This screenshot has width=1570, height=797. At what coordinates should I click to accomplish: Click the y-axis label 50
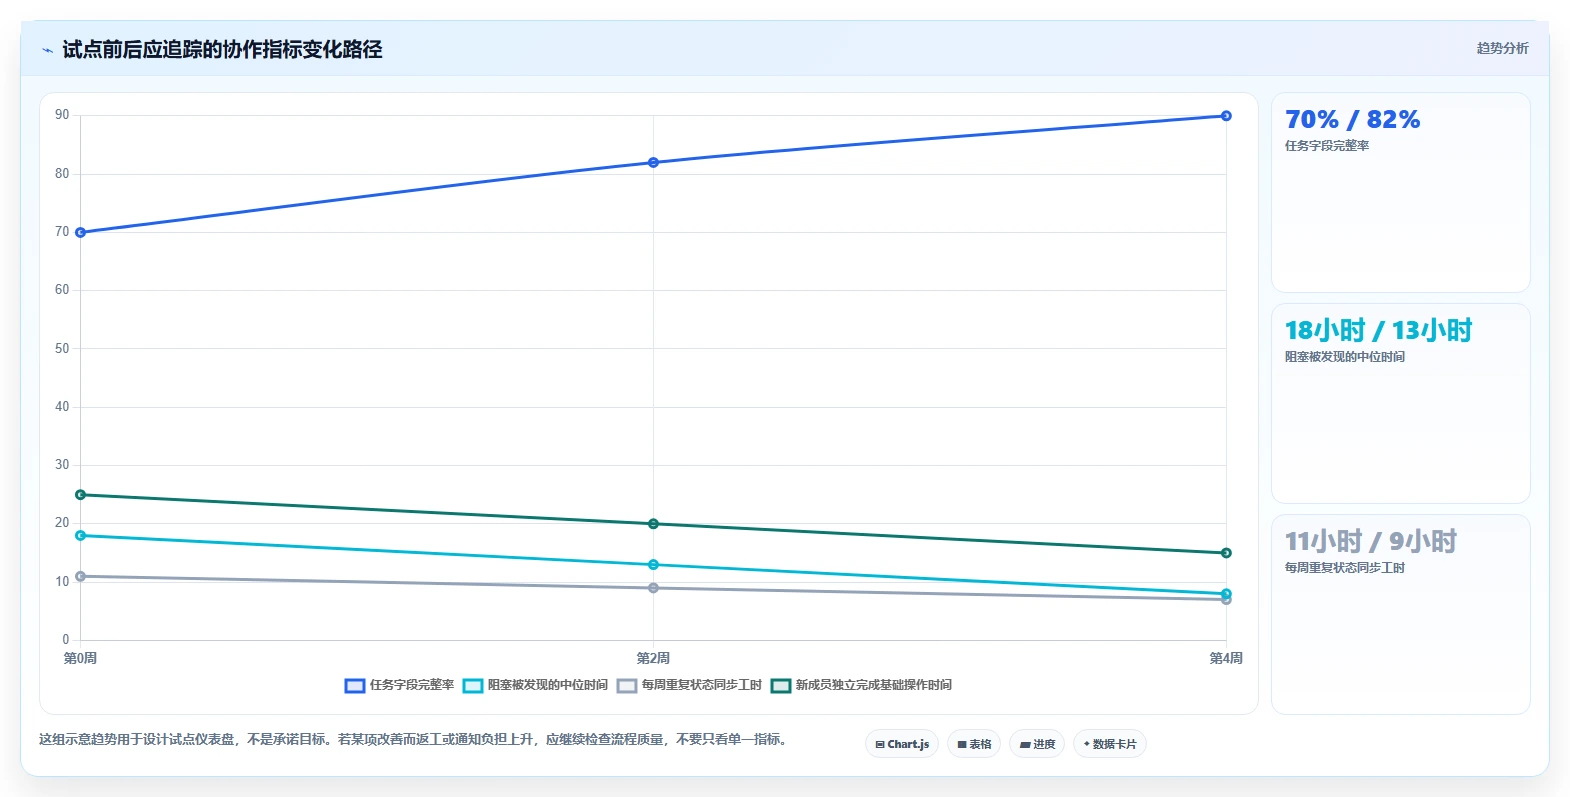click(62, 349)
